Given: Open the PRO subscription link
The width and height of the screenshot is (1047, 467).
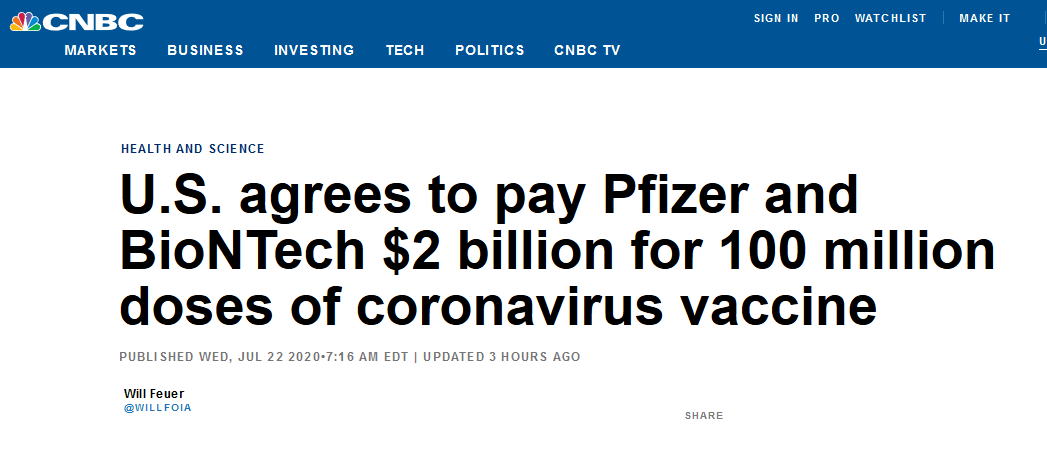Looking at the screenshot, I should coord(827,19).
